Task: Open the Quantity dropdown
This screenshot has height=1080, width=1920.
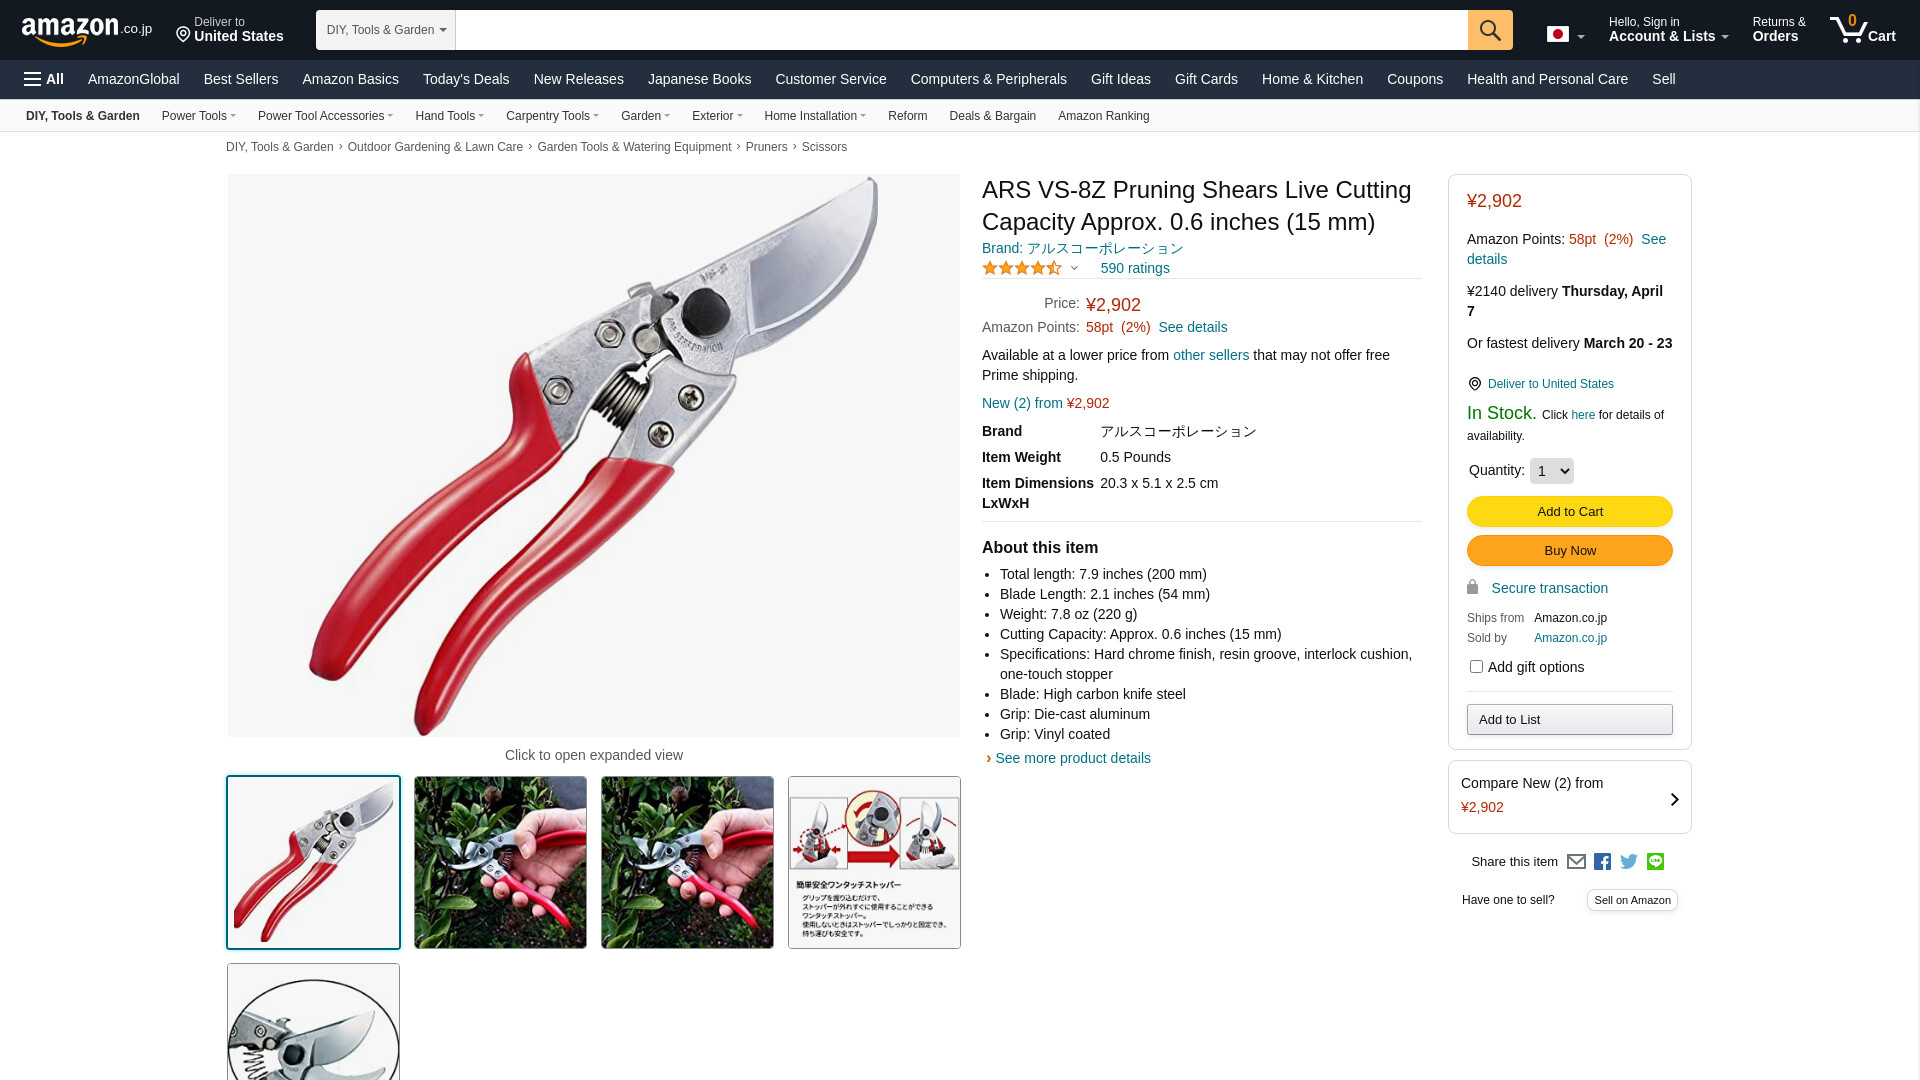Action: click(1552, 471)
